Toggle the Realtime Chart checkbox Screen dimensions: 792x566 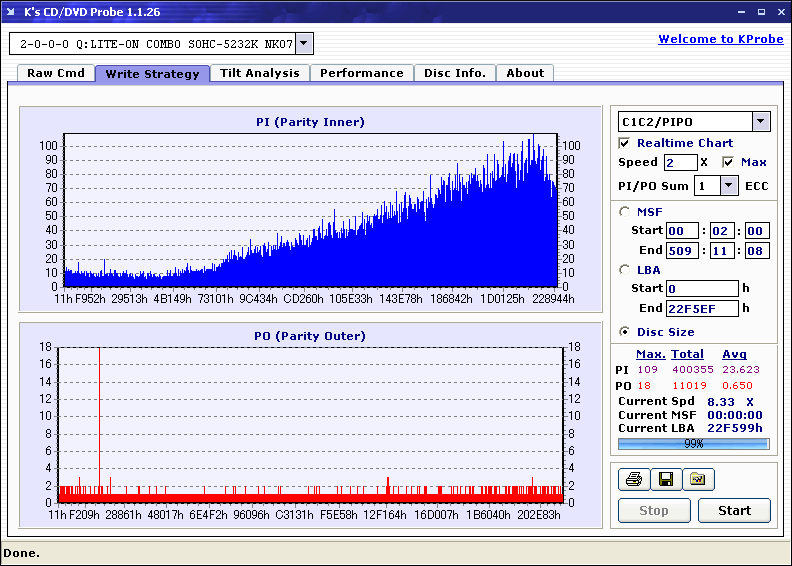click(625, 143)
